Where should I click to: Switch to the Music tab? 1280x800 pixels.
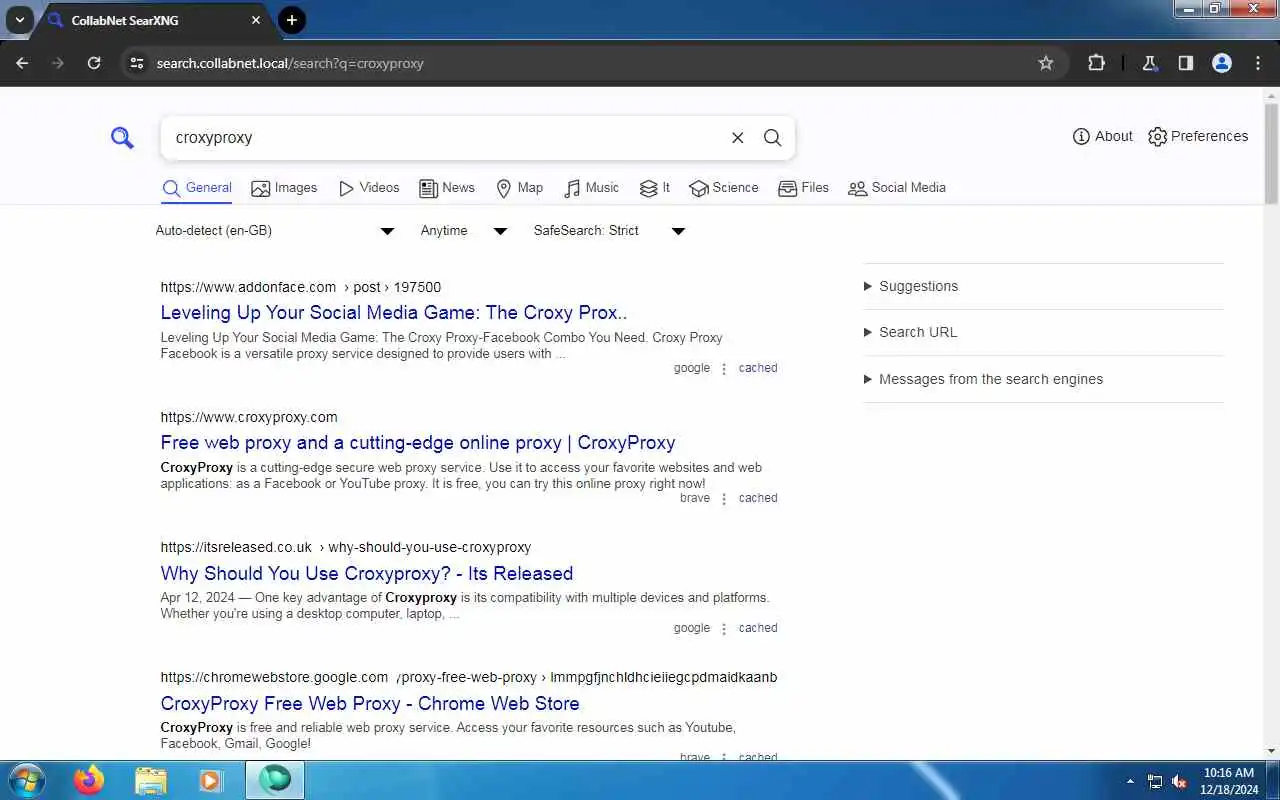coord(591,188)
